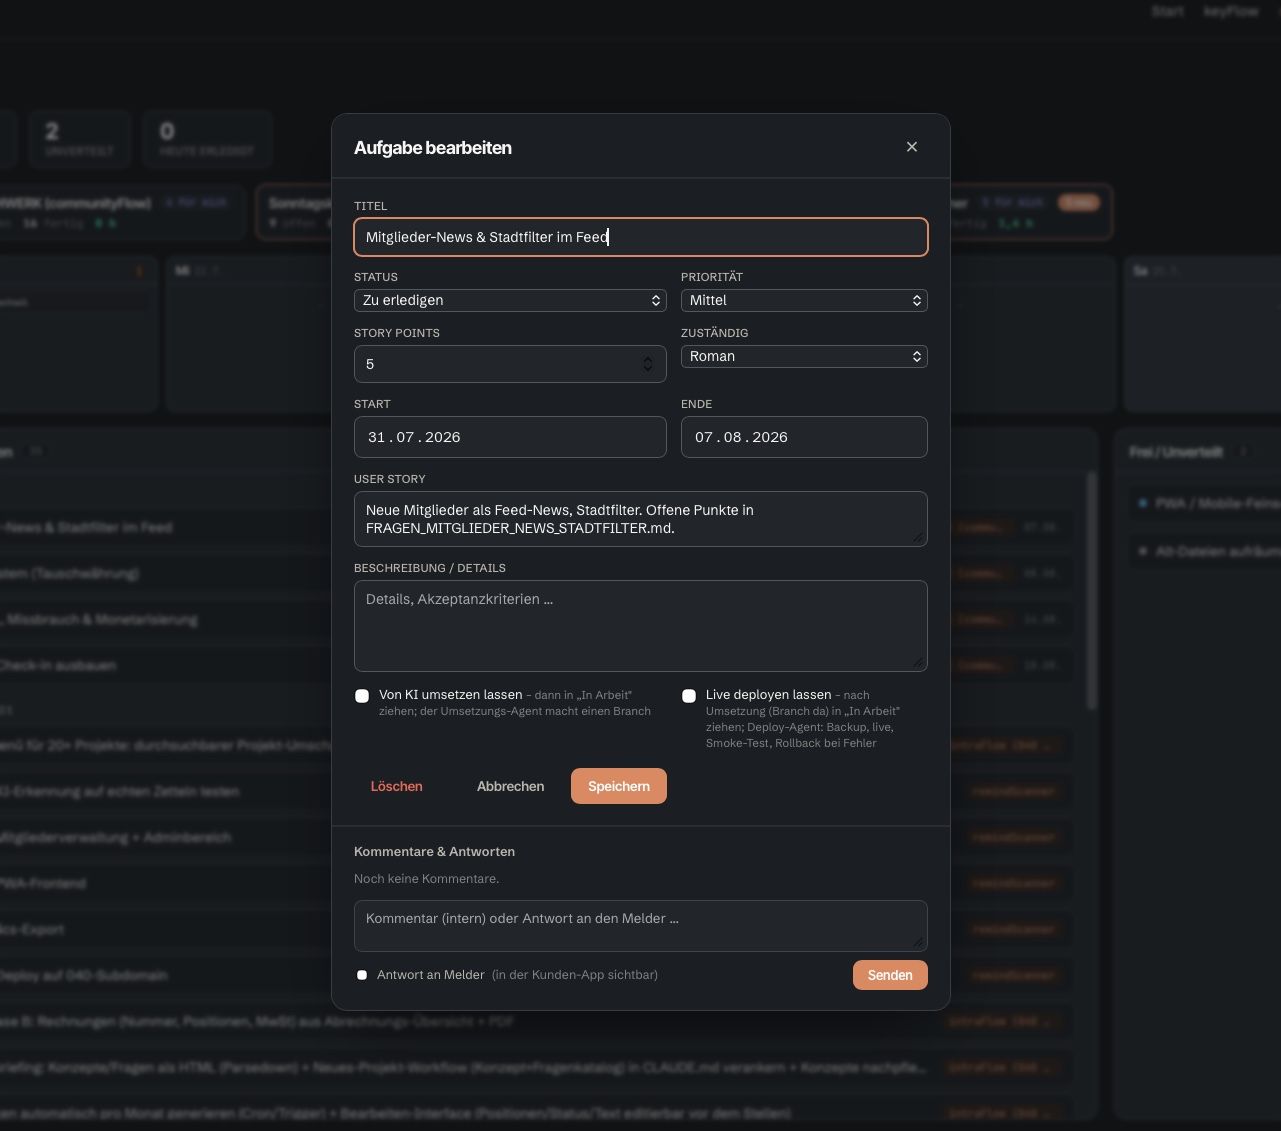Open the Status dropdown 'Zu erledigen'
This screenshot has width=1281, height=1131.
(x=510, y=300)
